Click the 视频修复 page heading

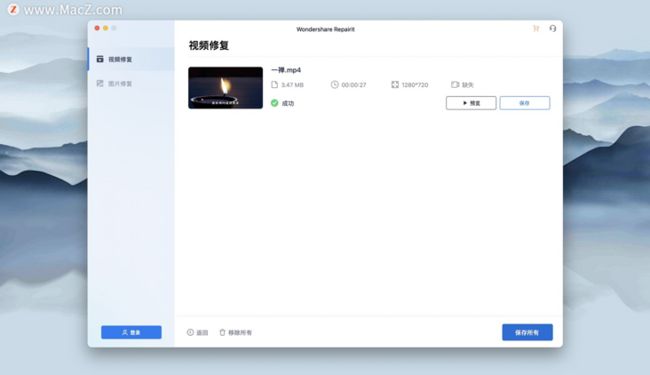tap(209, 46)
